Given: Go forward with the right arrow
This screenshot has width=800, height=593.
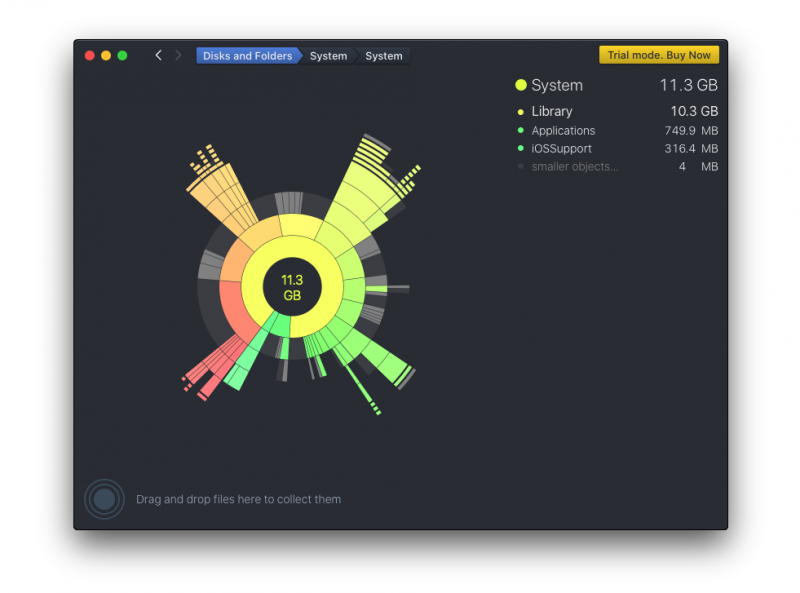Looking at the screenshot, I should tap(178, 55).
